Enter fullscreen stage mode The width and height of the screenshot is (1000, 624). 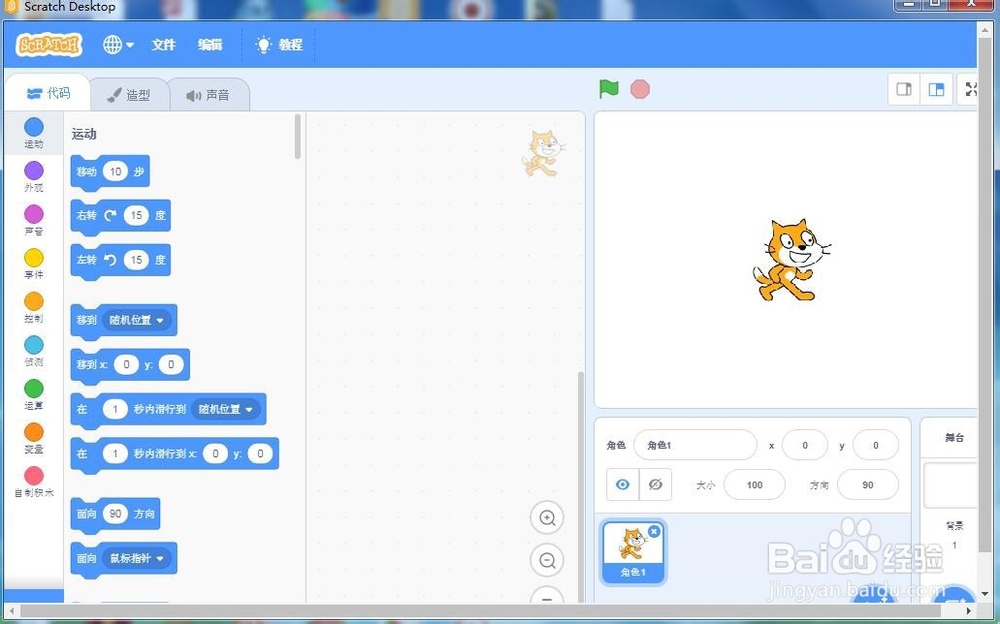[970, 89]
